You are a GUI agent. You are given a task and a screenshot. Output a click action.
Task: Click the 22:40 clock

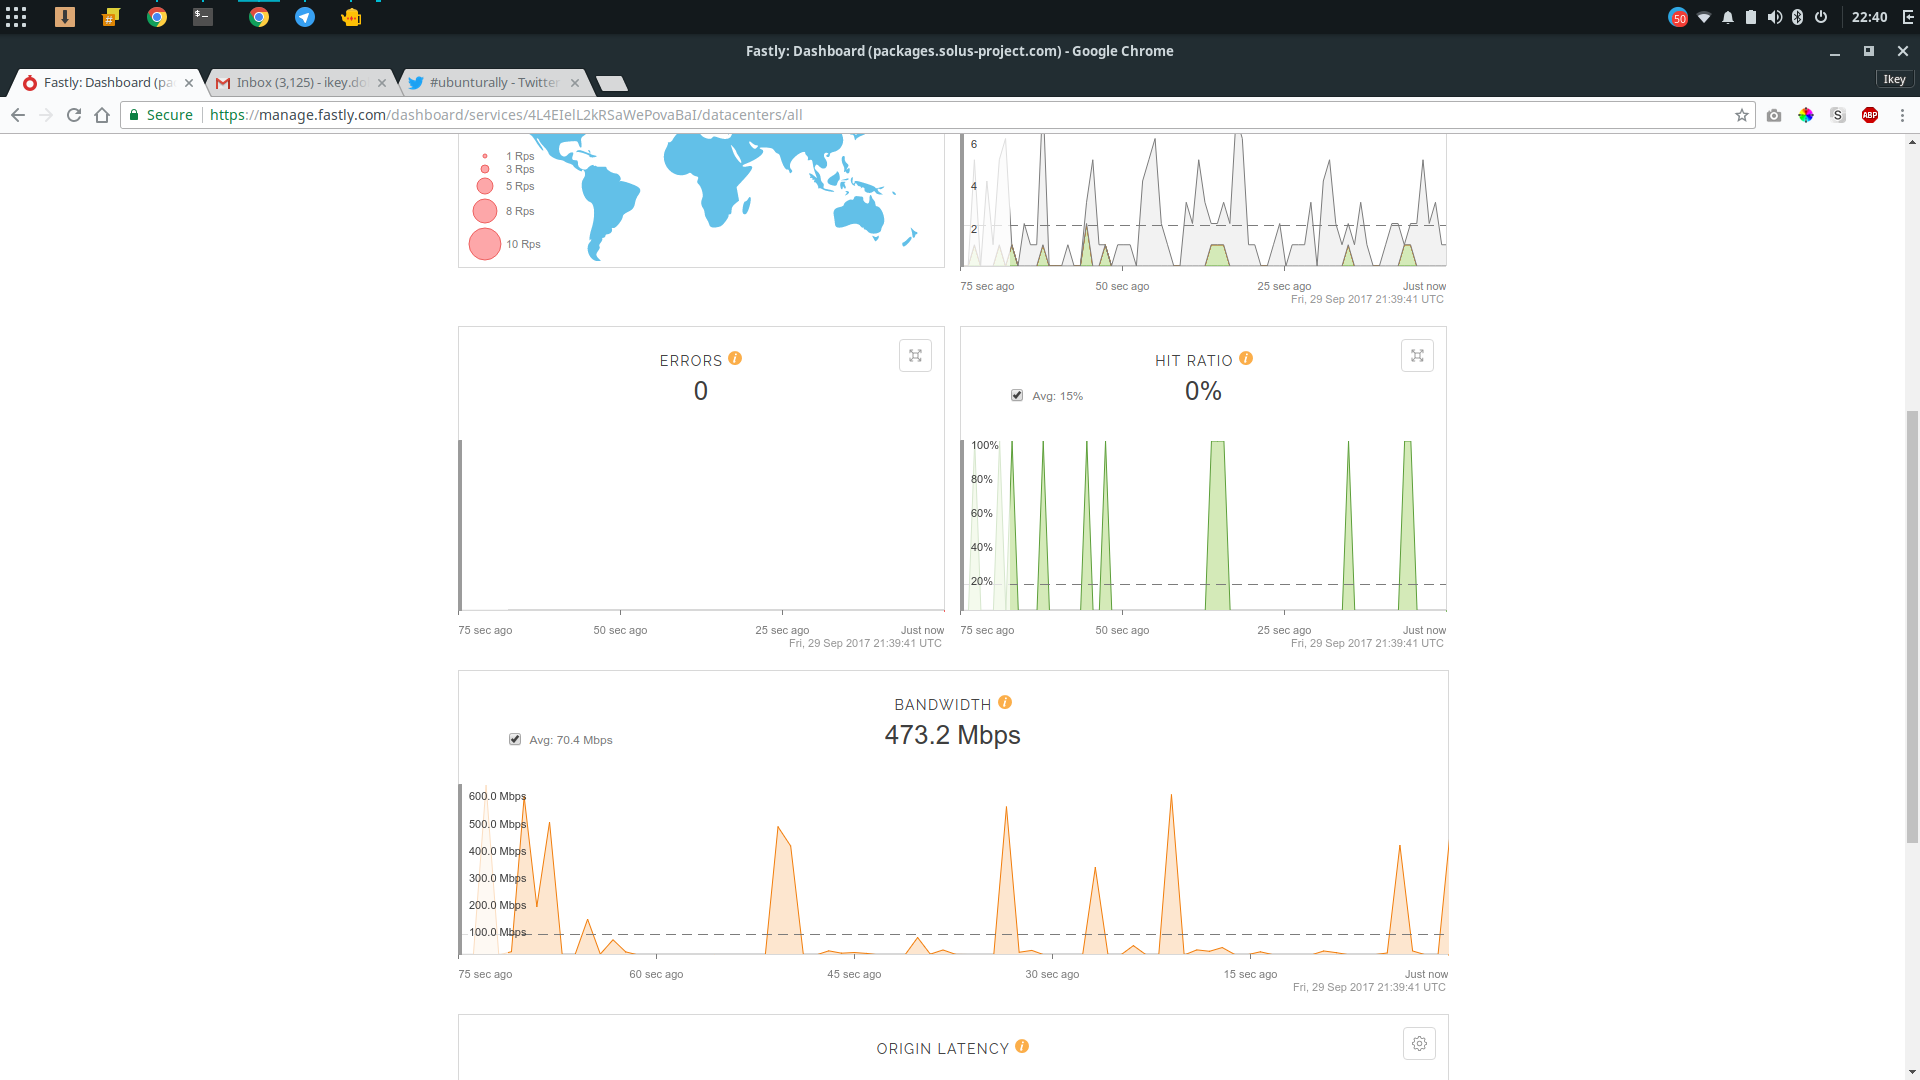coord(1869,17)
